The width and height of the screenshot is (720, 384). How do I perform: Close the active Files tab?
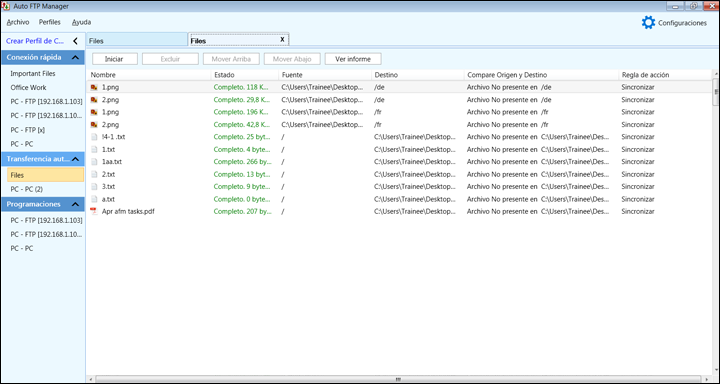(x=282, y=40)
